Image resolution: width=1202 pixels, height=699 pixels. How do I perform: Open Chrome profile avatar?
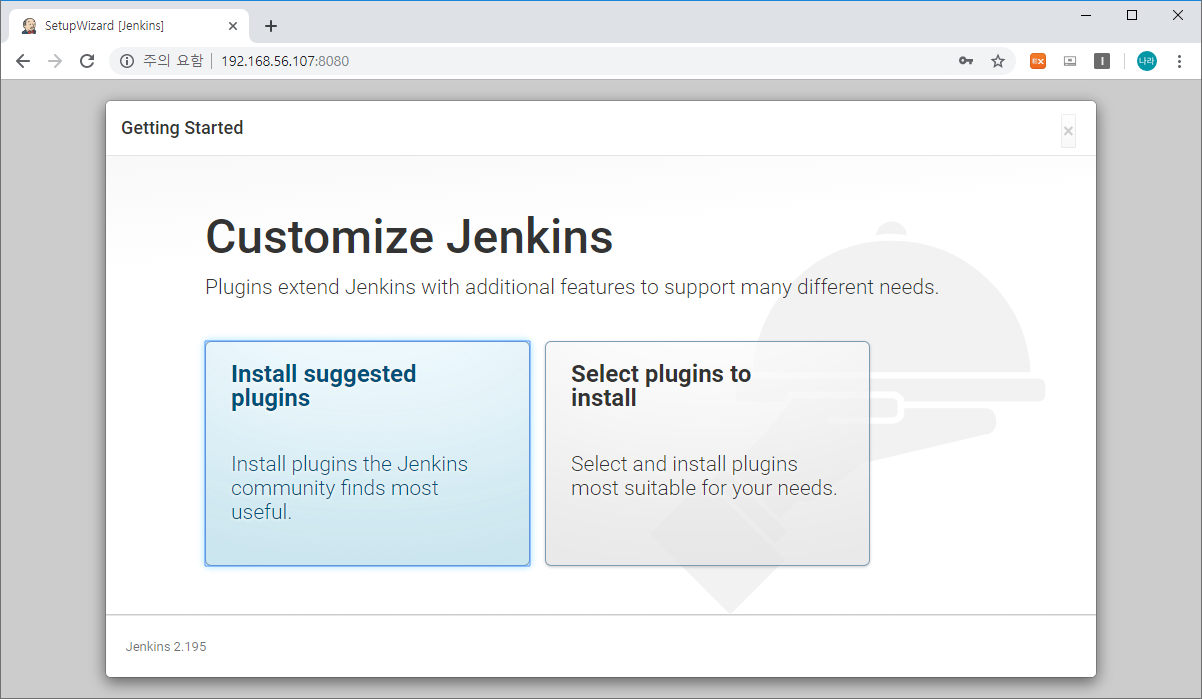pos(1146,61)
